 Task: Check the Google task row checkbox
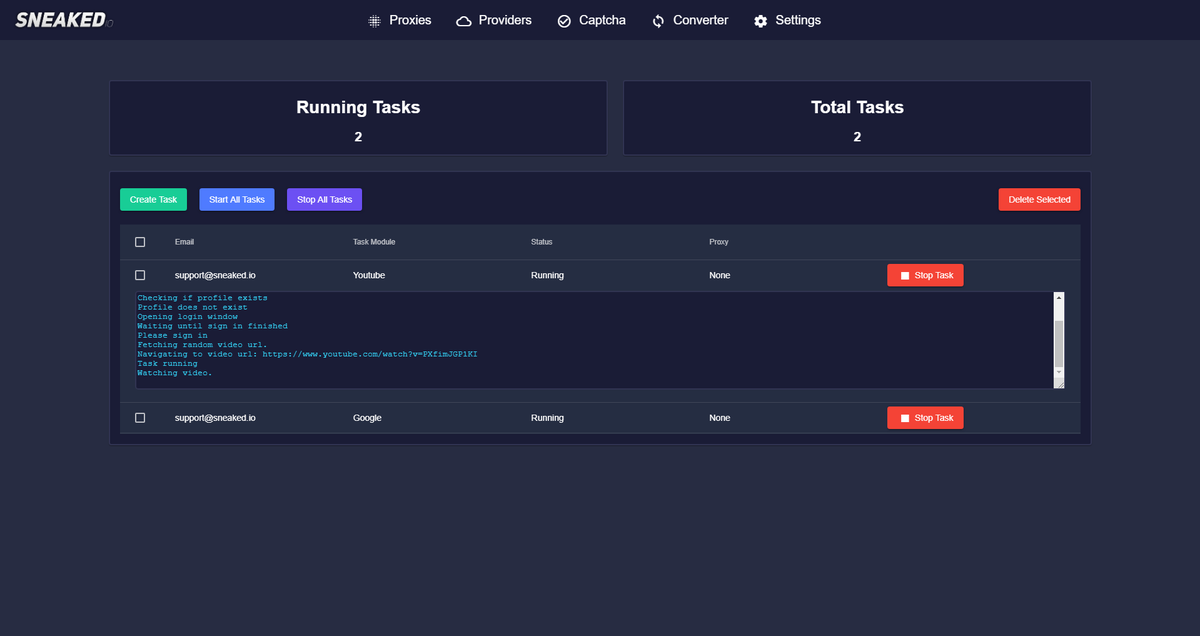(140, 418)
